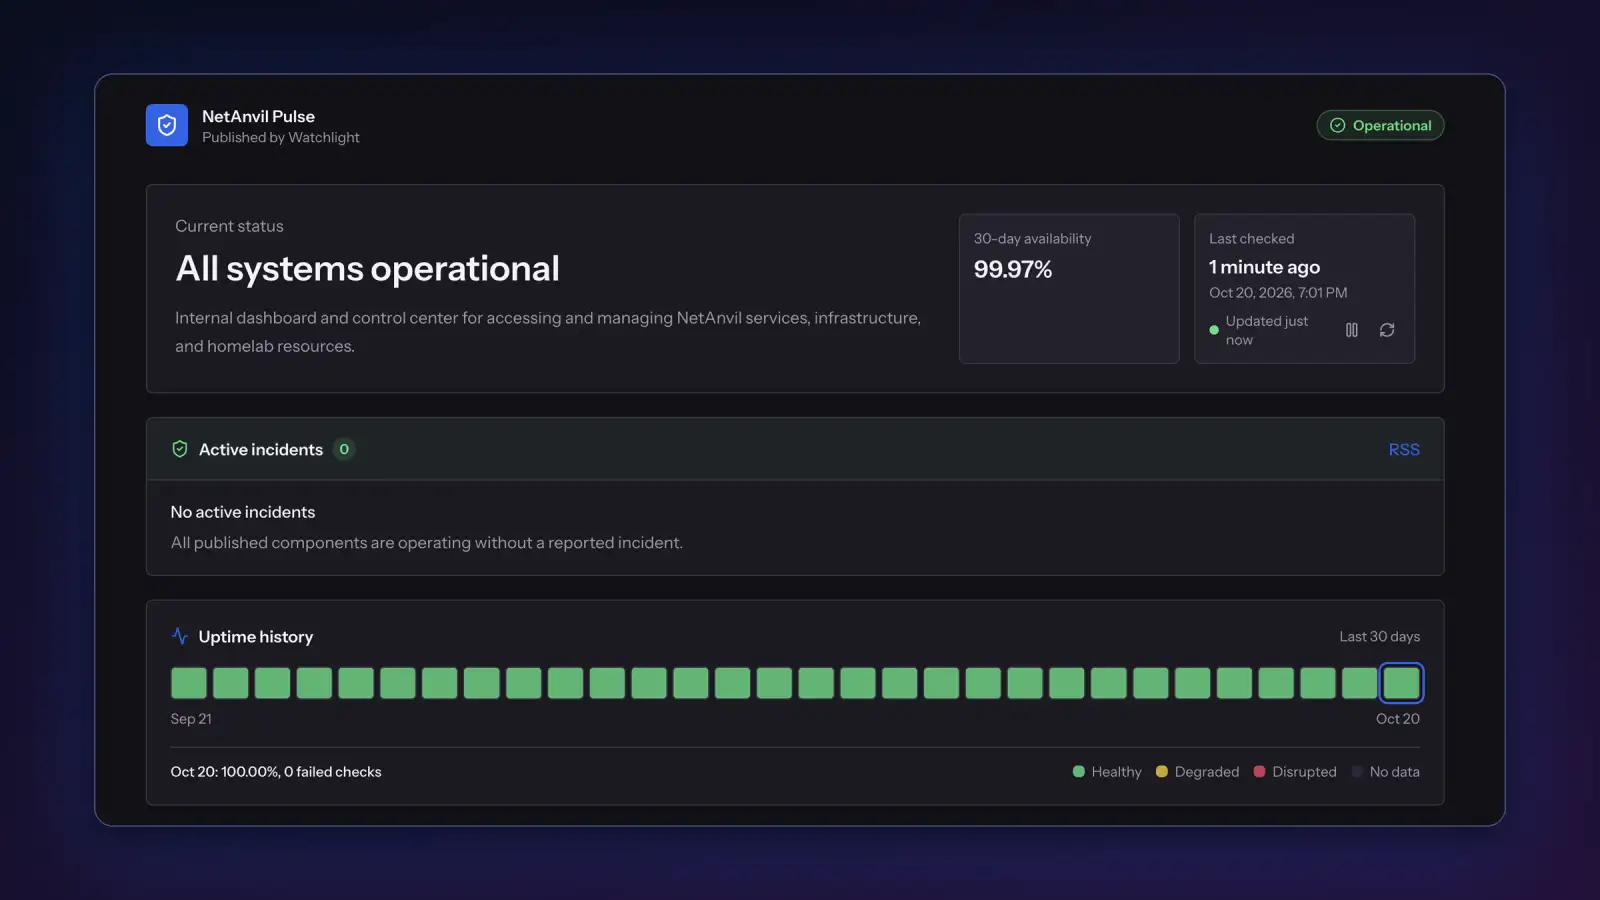Screen dimensions: 1600x900
Task: Click the No data legend dot
Action: coord(1357,771)
